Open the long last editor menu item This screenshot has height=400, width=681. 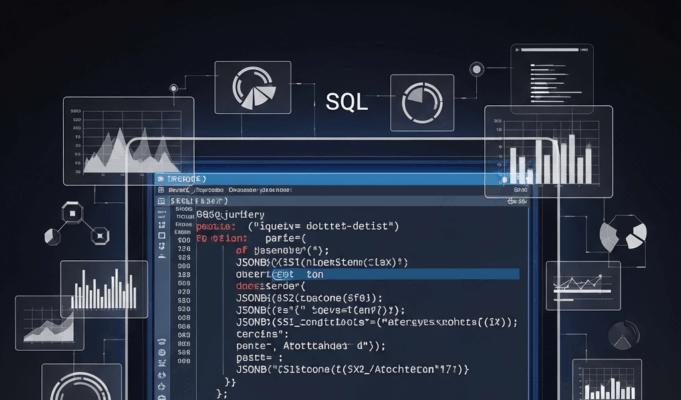pos(260,190)
